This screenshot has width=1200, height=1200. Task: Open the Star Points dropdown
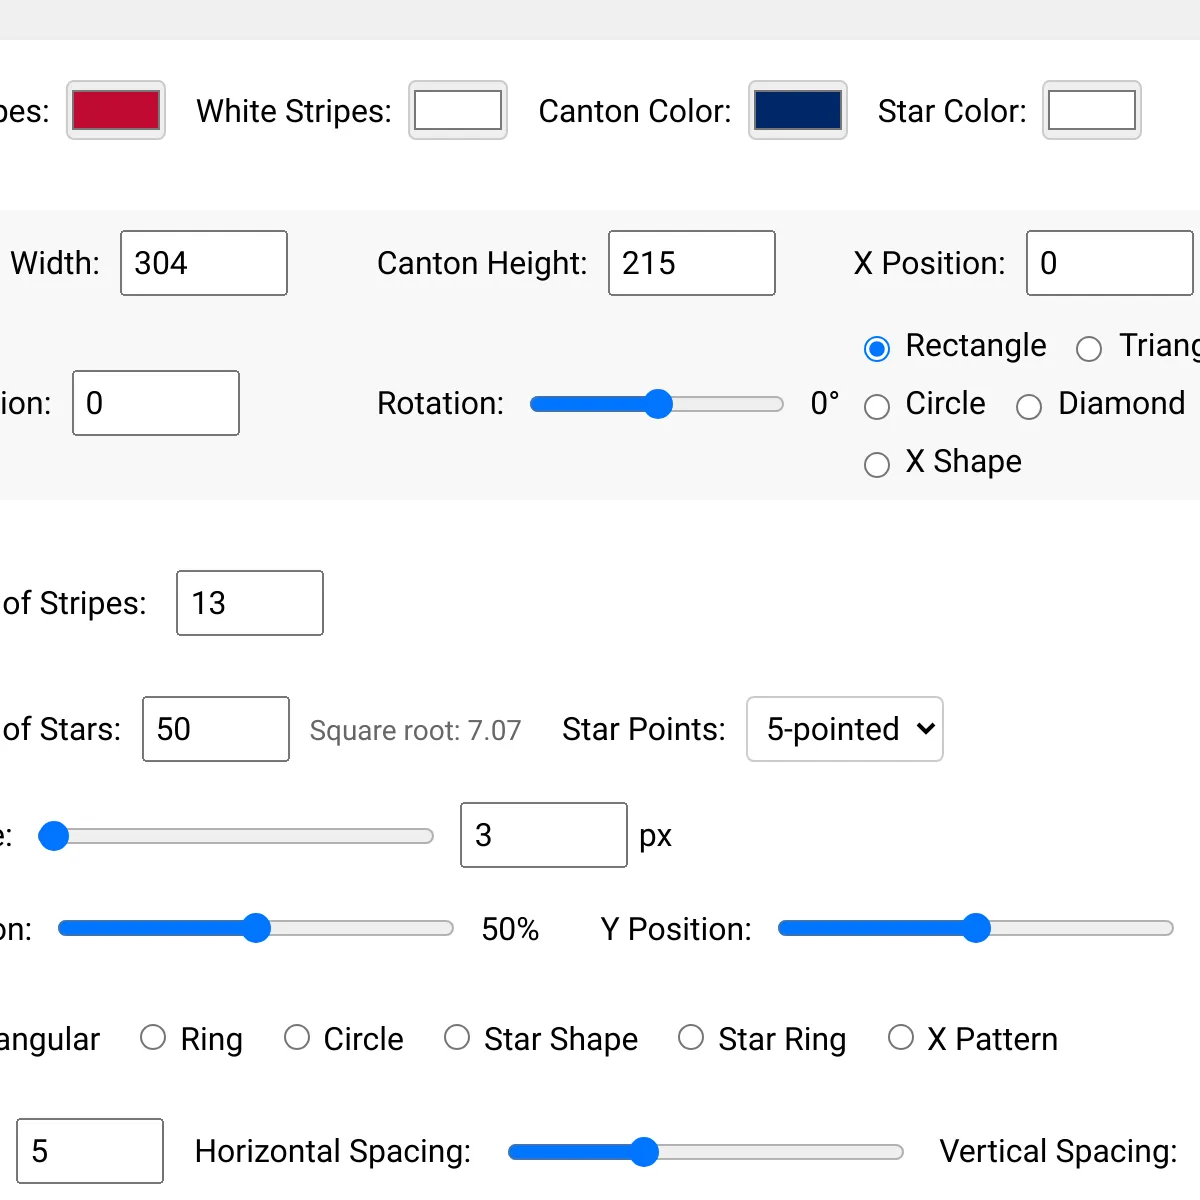(x=844, y=729)
